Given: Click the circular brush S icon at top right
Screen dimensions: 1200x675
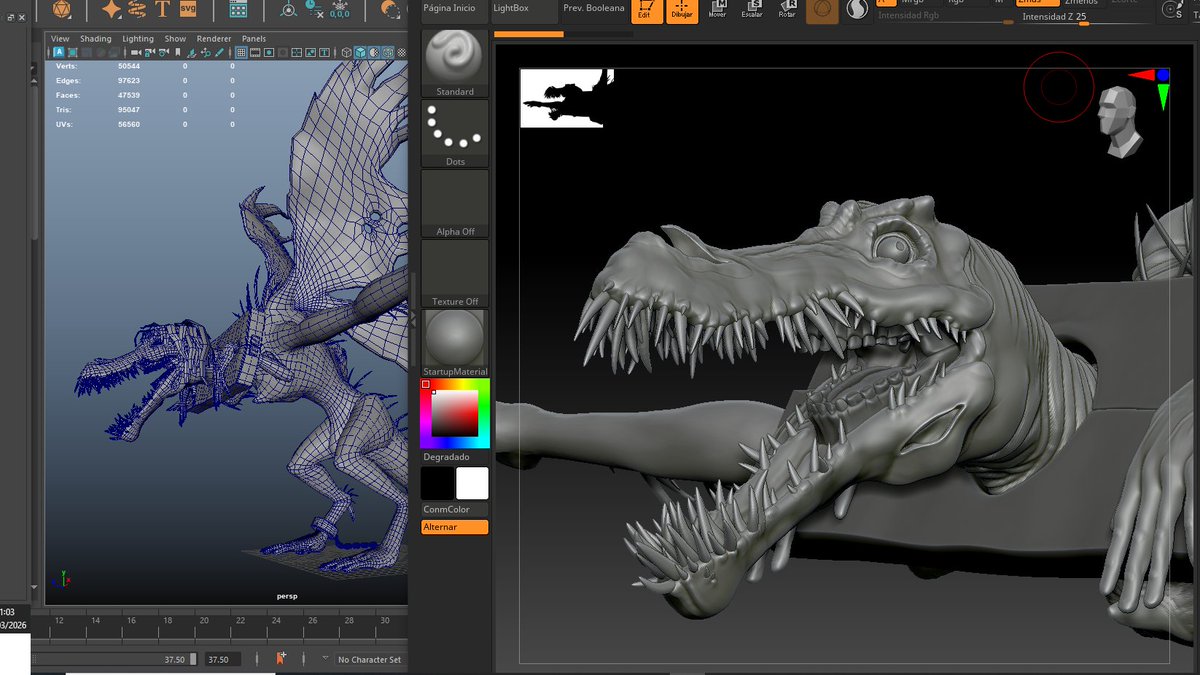Looking at the screenshot, I should tap(1173, 10).
